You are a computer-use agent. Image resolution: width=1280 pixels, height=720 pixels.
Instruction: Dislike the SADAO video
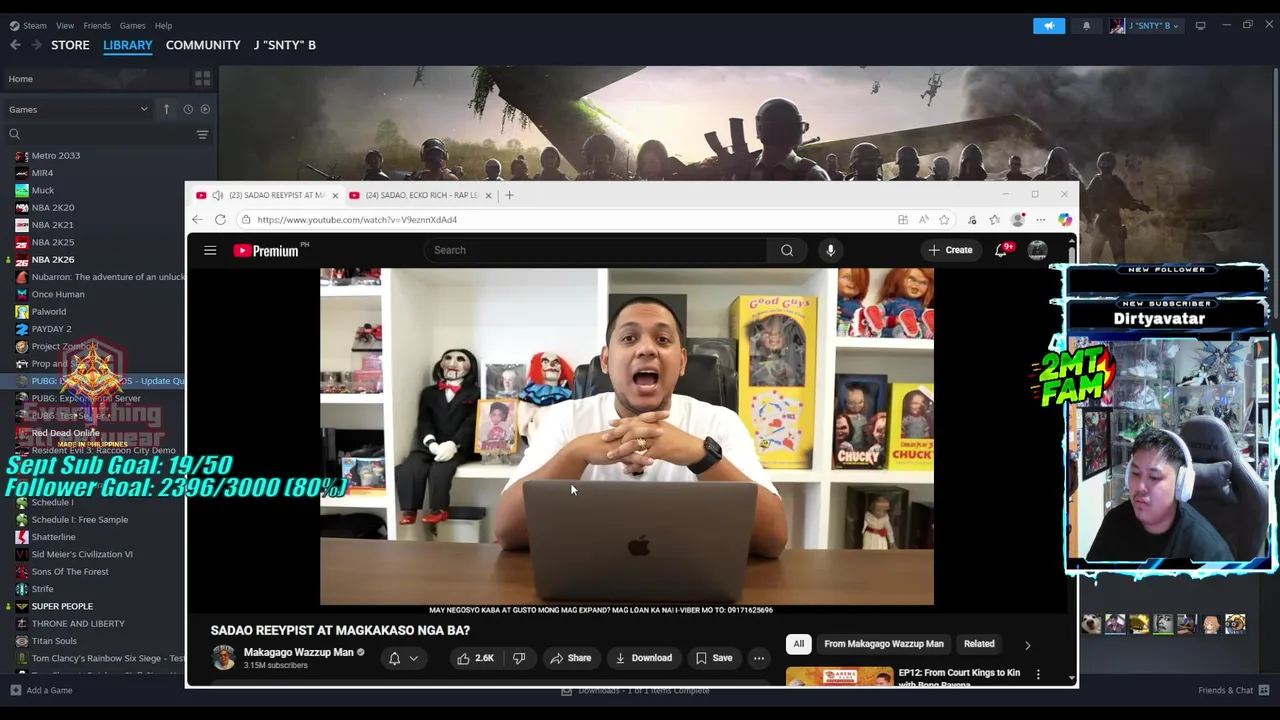[x=519, y=658]
